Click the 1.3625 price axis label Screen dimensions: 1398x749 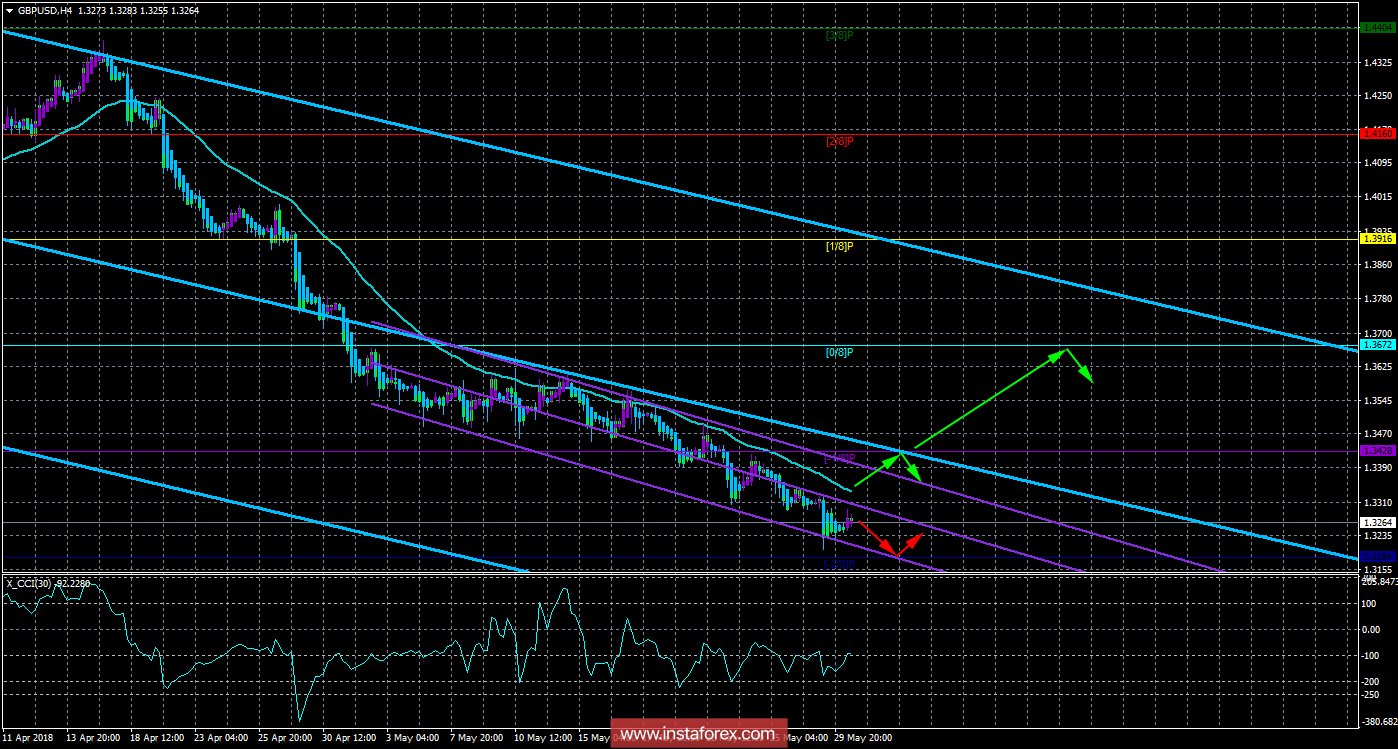(1377, 367)
